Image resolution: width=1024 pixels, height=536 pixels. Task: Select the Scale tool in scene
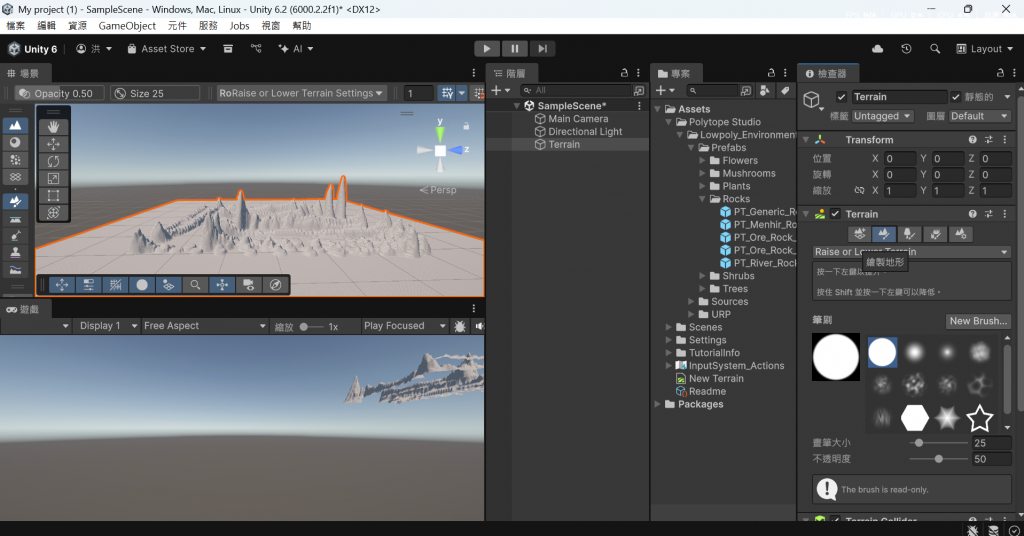click(54, 178)
